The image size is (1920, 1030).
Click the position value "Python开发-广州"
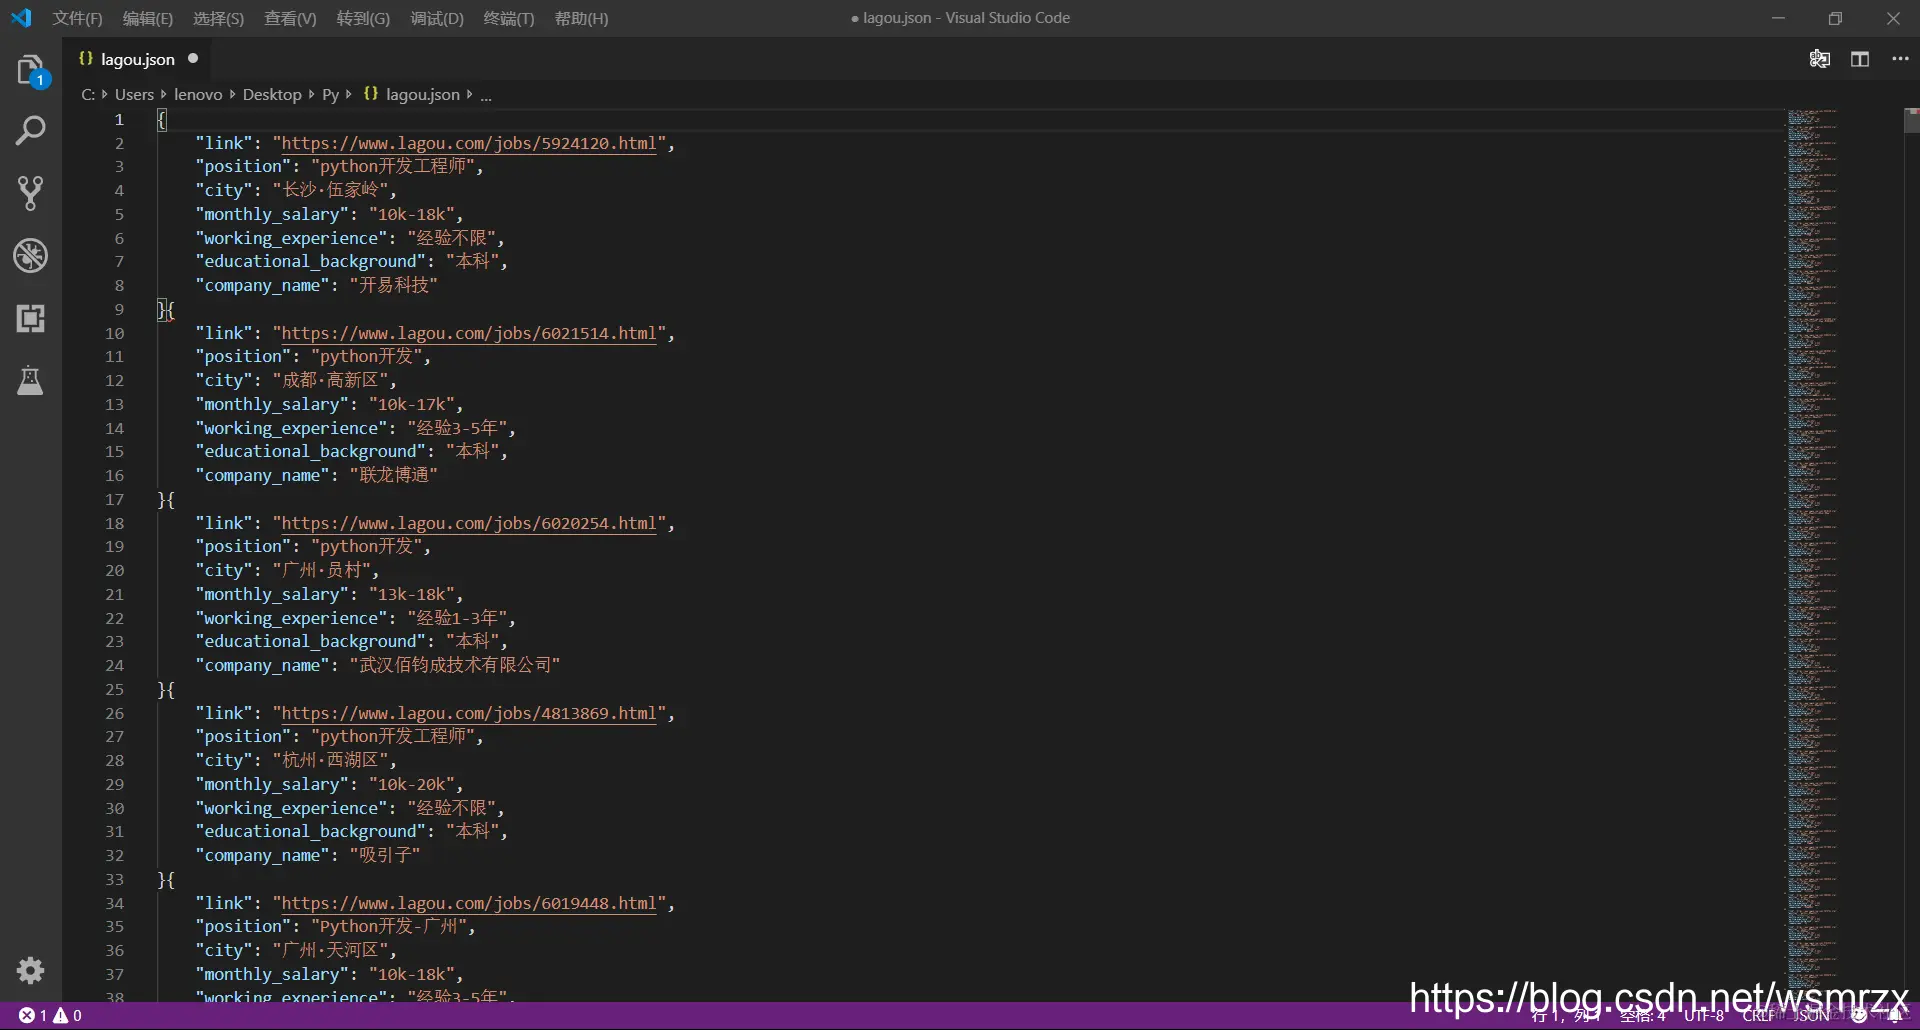tap(390, 926)
